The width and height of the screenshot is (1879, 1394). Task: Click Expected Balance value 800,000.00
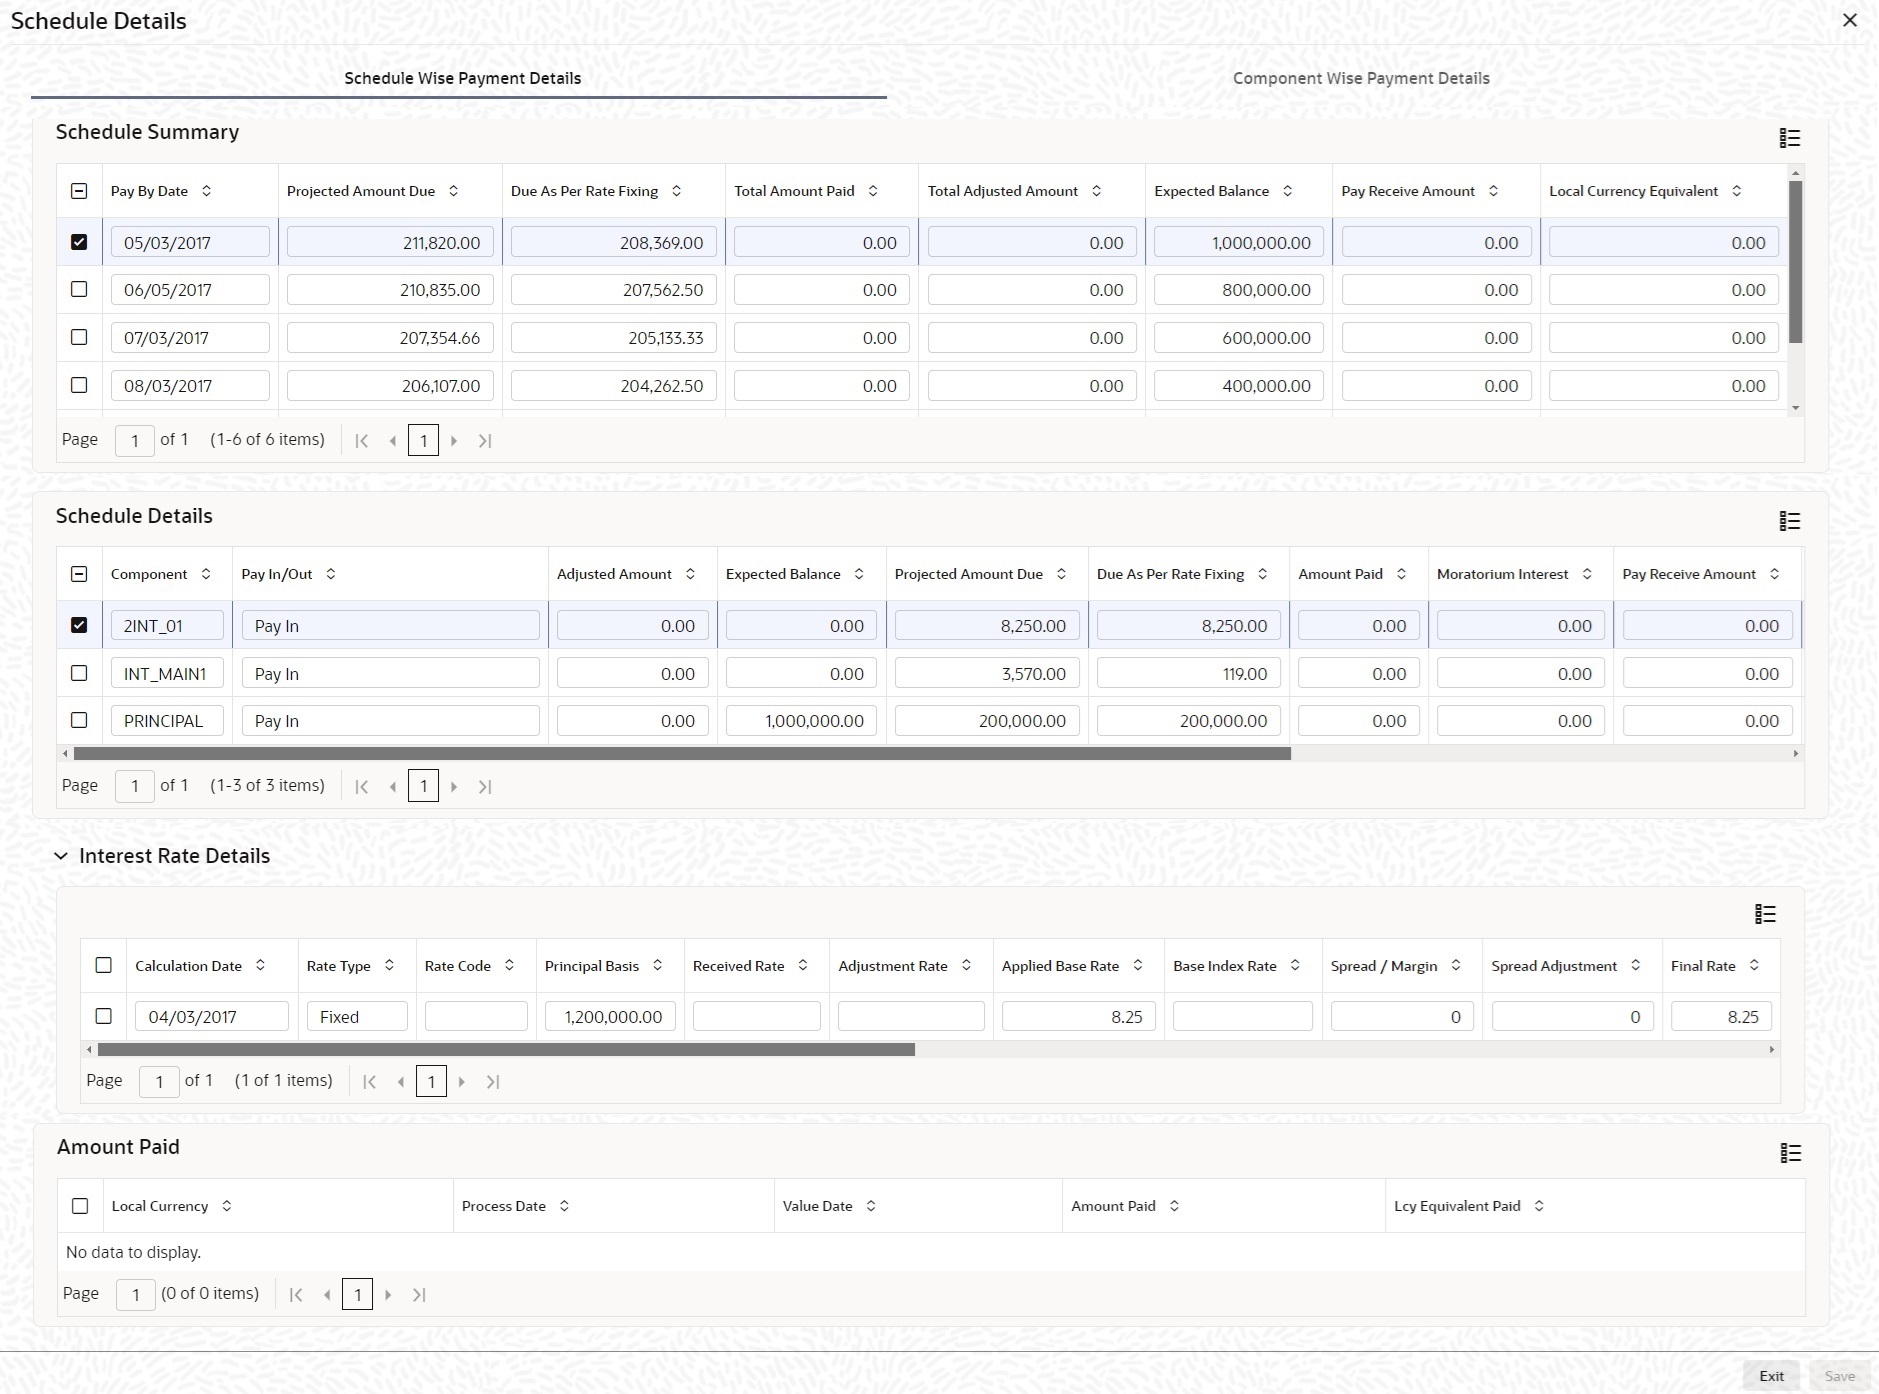pyautogui.click(x=1239, y=289)
